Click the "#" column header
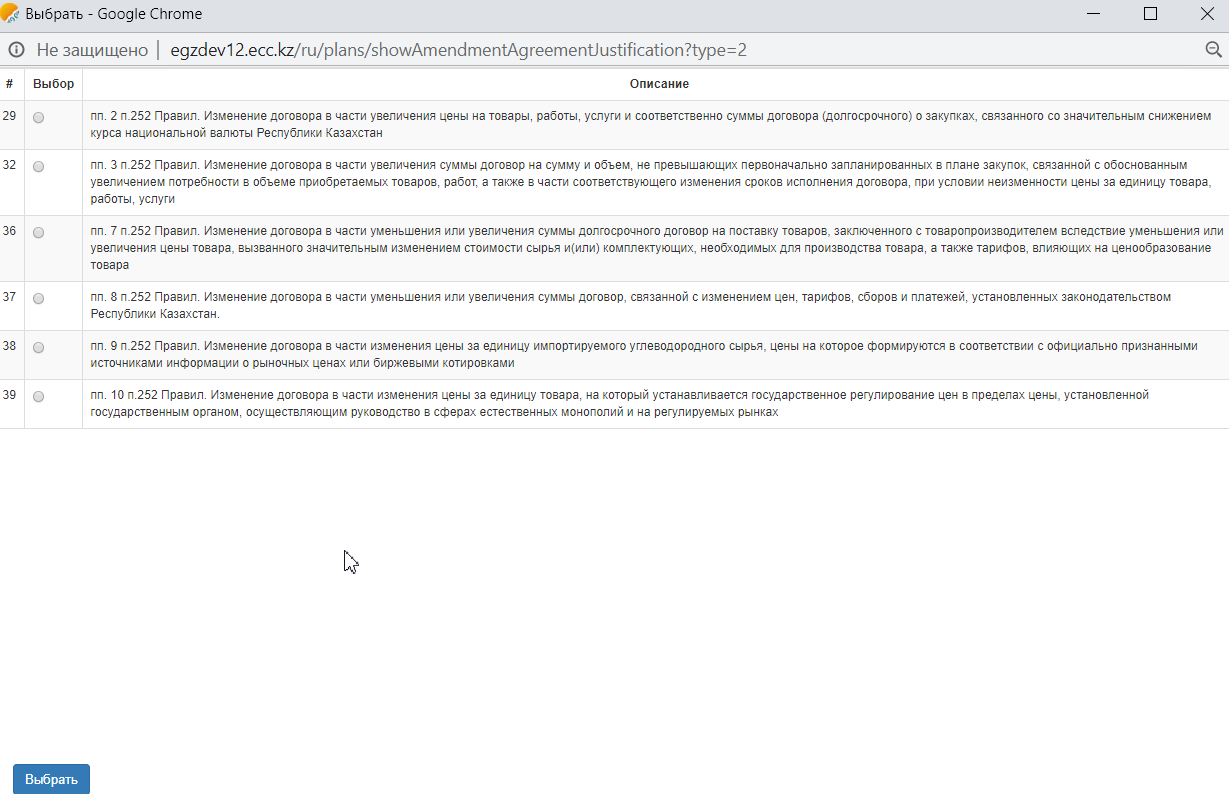The image size is (1229, 794). (x=9, y=84)
